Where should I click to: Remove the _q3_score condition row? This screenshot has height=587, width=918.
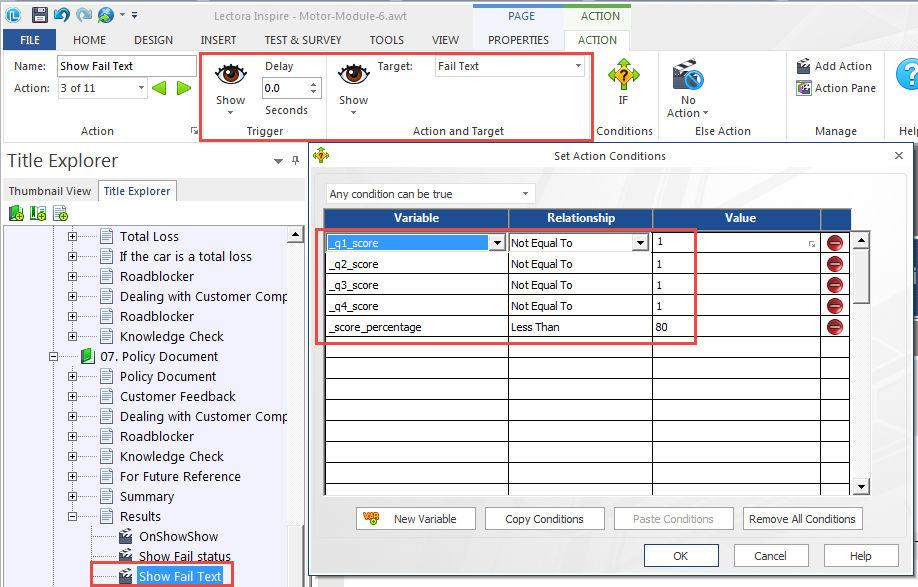[x=835, y=285]
